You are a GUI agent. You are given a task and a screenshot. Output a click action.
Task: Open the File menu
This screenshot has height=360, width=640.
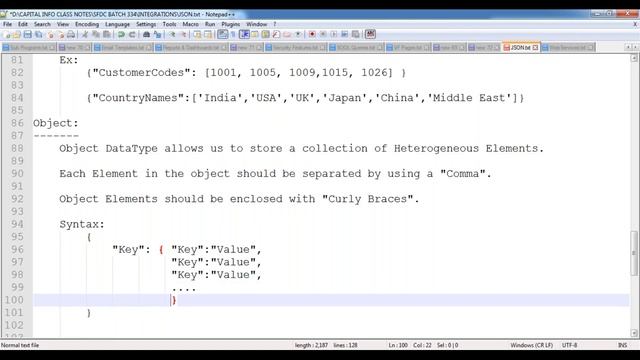pyautogui.click(x=7, y=24)
